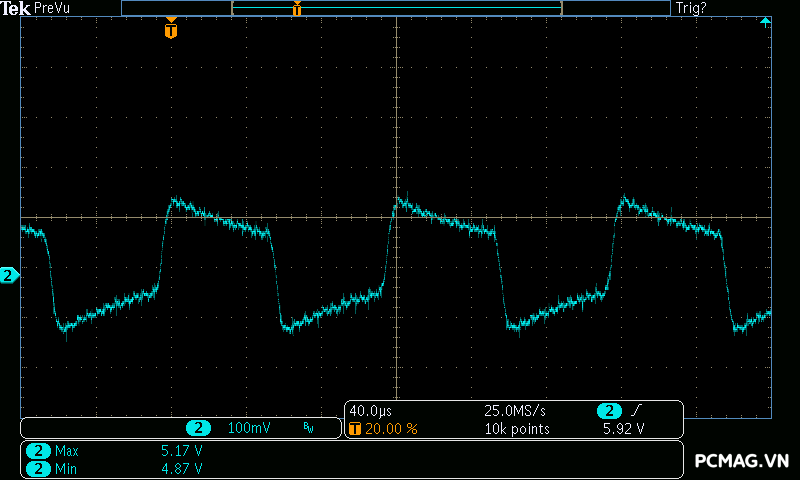Click the channel 2 badge beside Max
This screenshot has width=800, height=480.
[x=38, y=451]
